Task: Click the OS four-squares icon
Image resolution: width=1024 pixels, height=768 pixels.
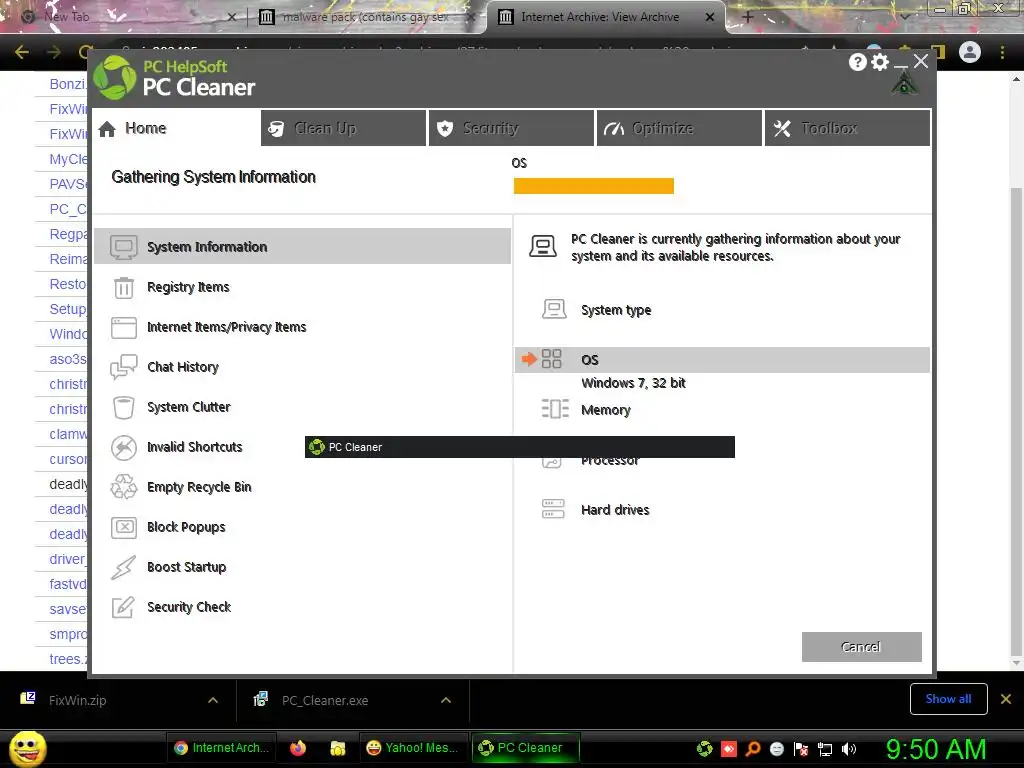Action: (551, 359)
